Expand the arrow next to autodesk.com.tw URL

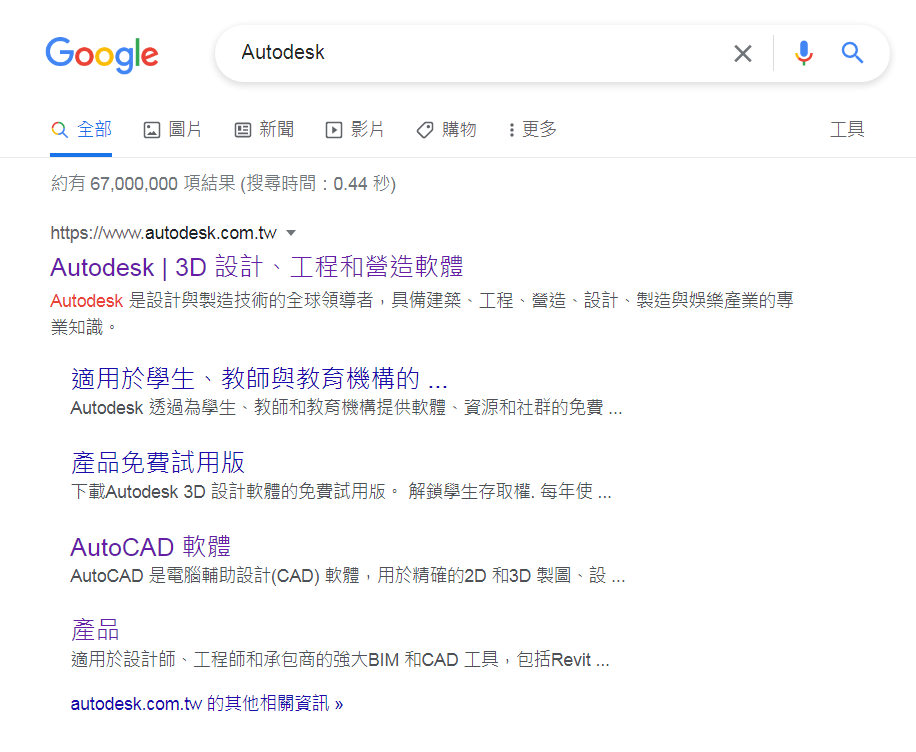pos(291,233)
